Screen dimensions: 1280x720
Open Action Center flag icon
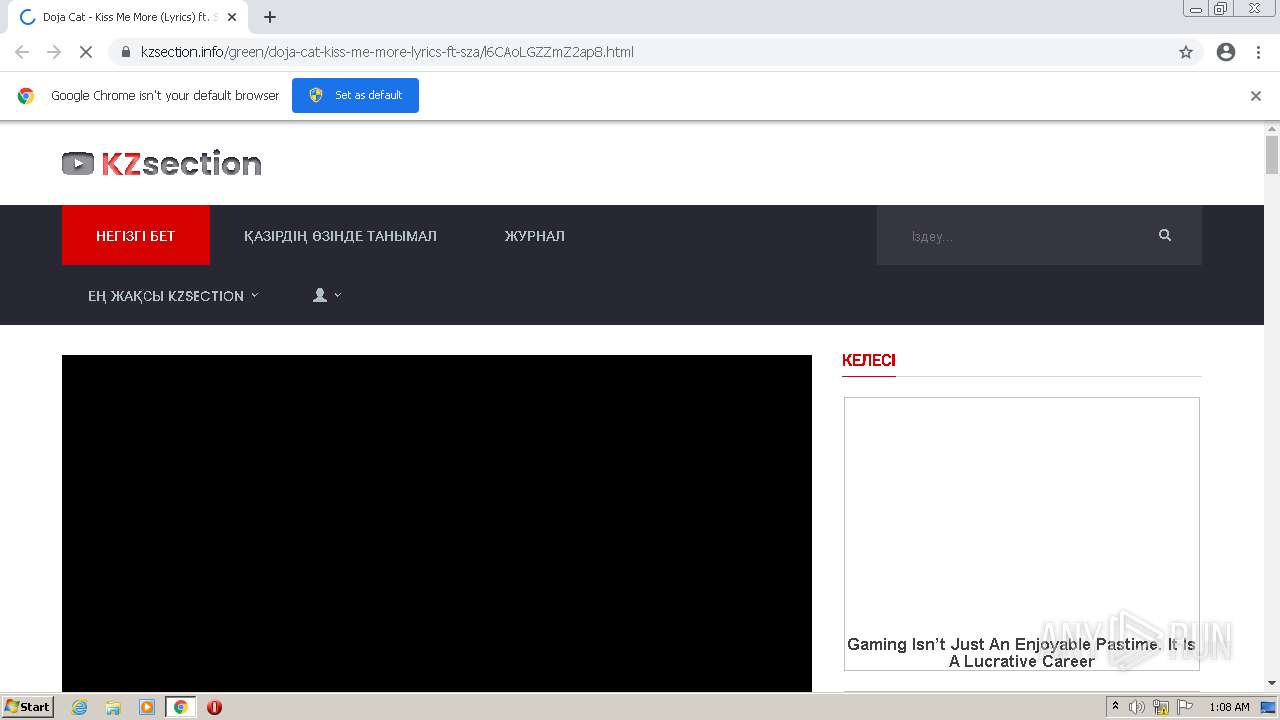pos(1185,707)
